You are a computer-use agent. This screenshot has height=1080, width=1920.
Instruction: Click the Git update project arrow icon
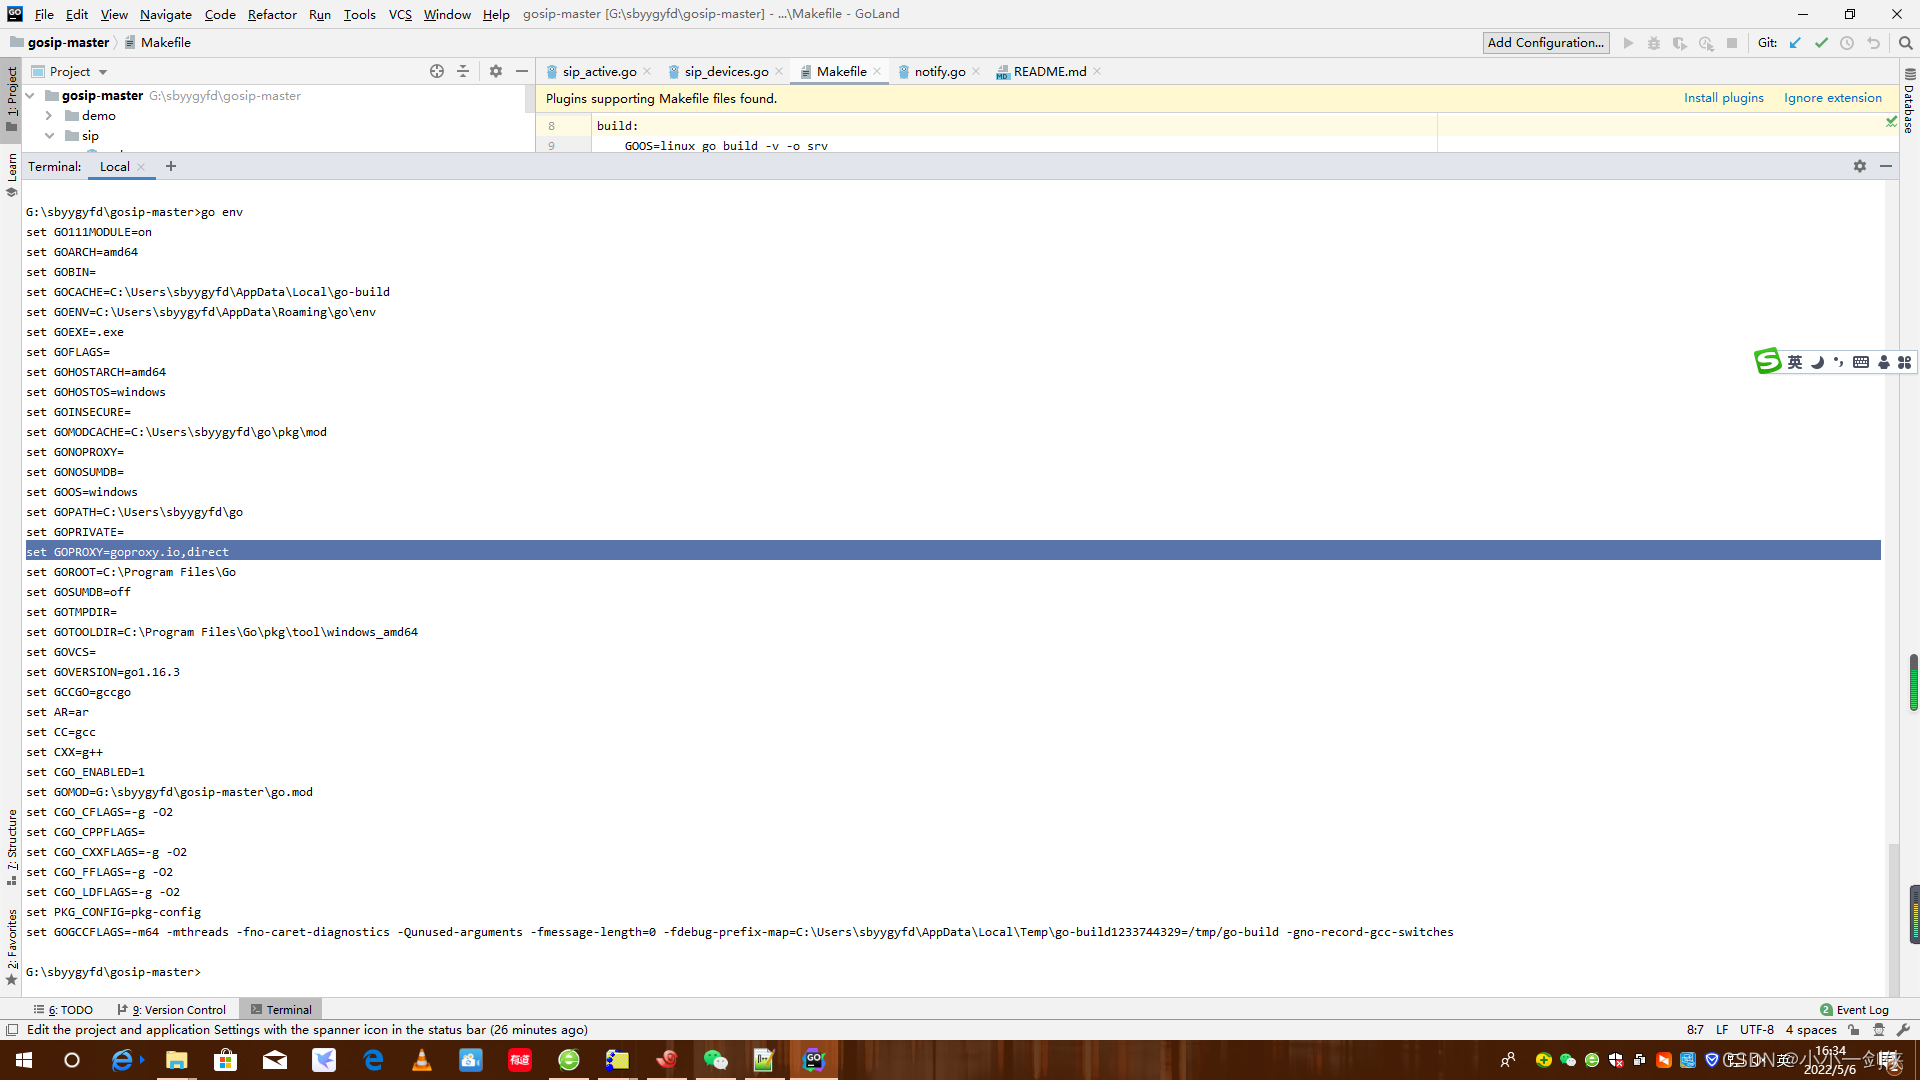coord(1795,43)
